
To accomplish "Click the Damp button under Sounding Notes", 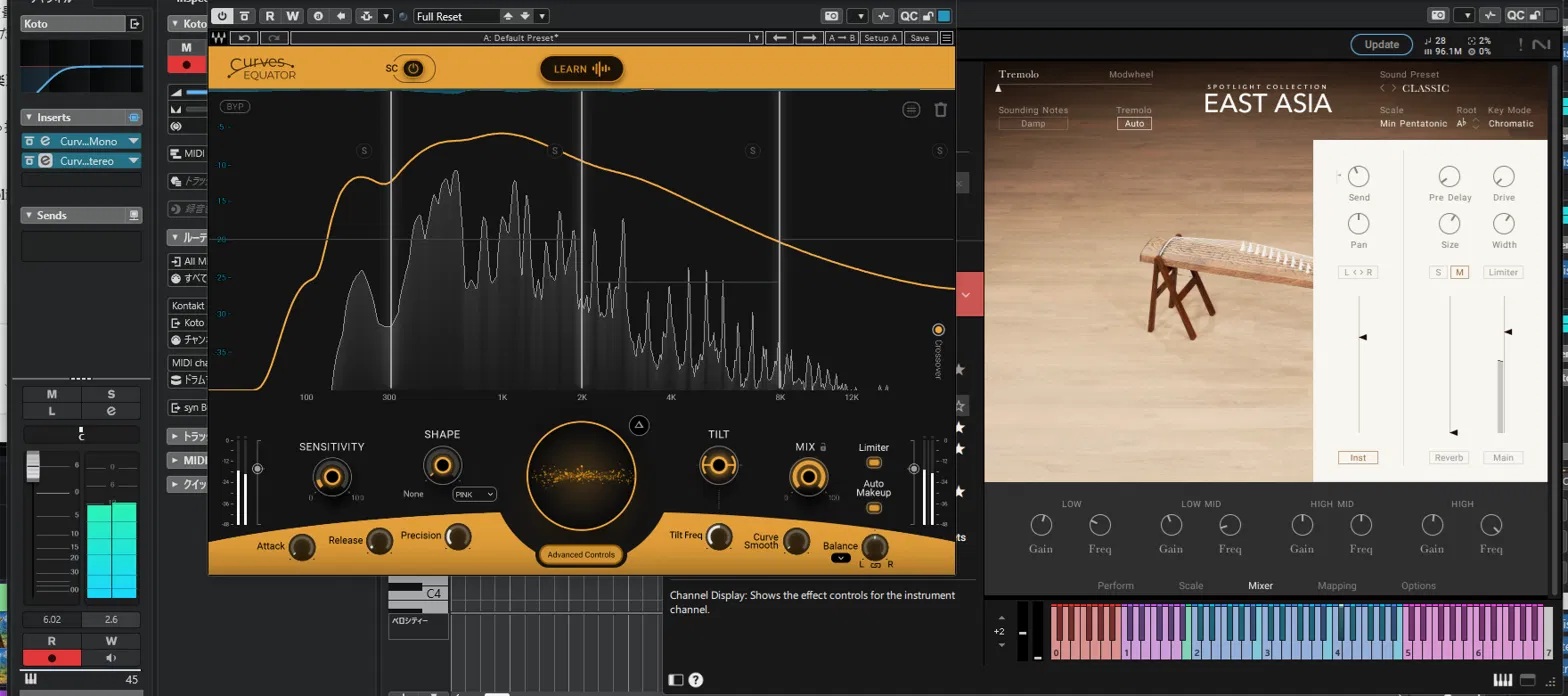I will point(1033,124).
